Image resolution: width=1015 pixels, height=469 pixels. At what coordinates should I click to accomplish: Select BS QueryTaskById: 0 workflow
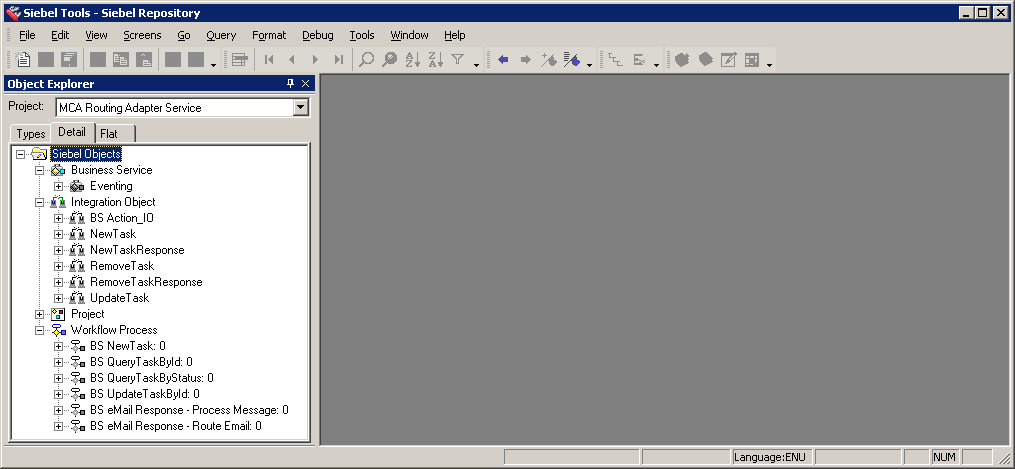coord(141,362)
